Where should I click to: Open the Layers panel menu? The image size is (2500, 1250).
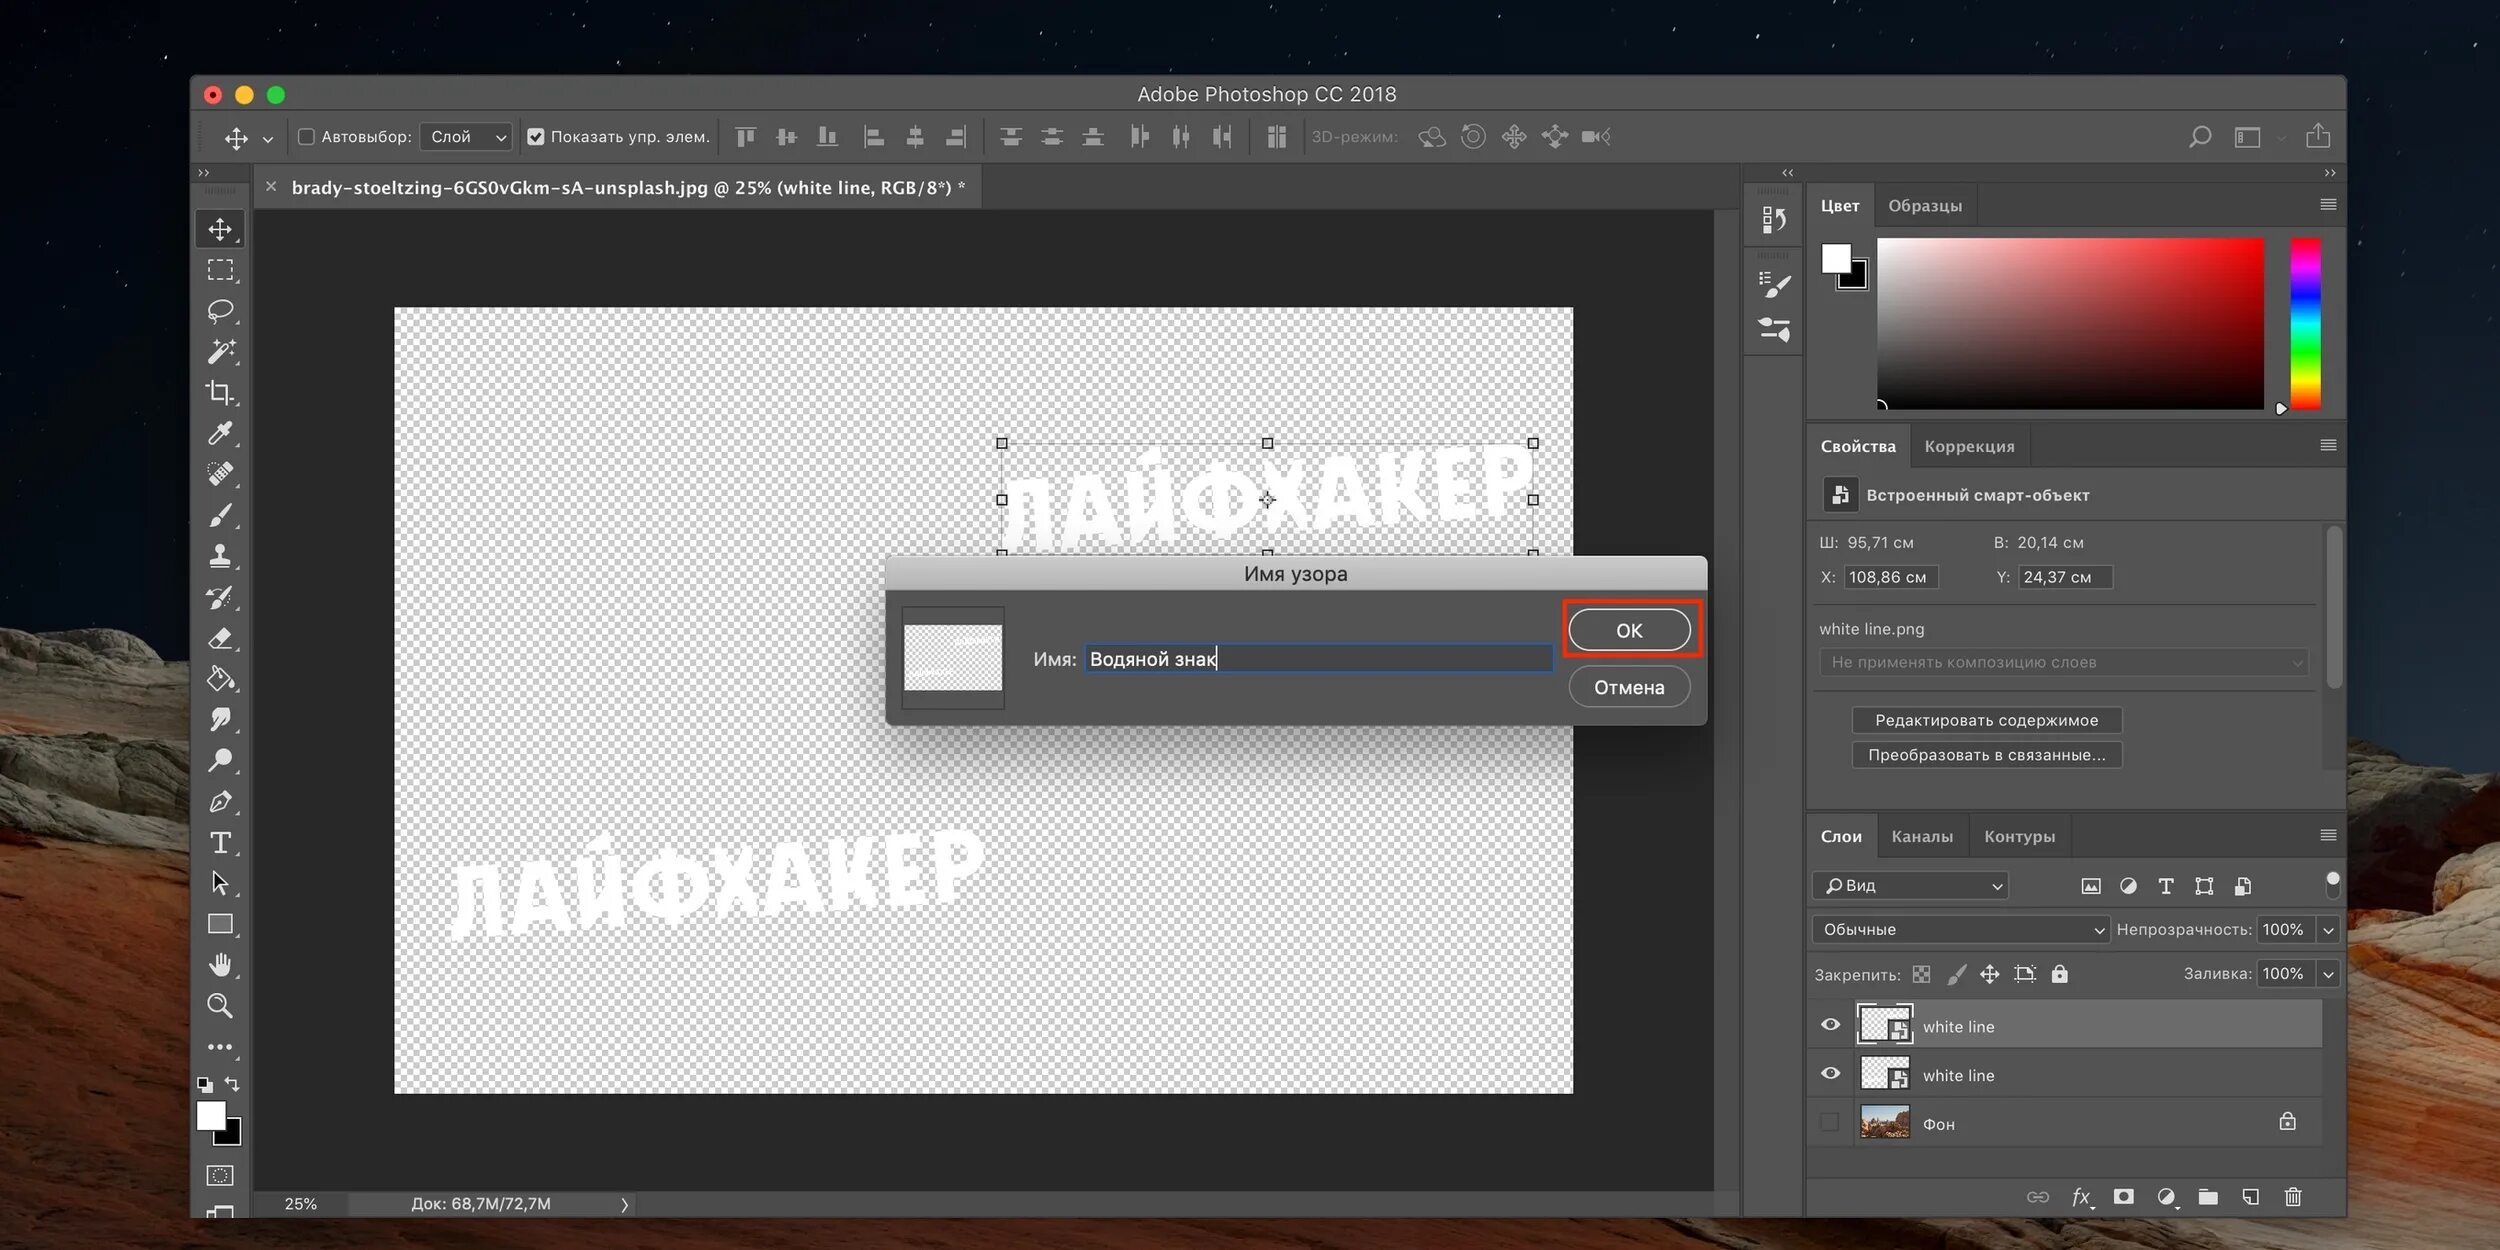click(2328, 835)
